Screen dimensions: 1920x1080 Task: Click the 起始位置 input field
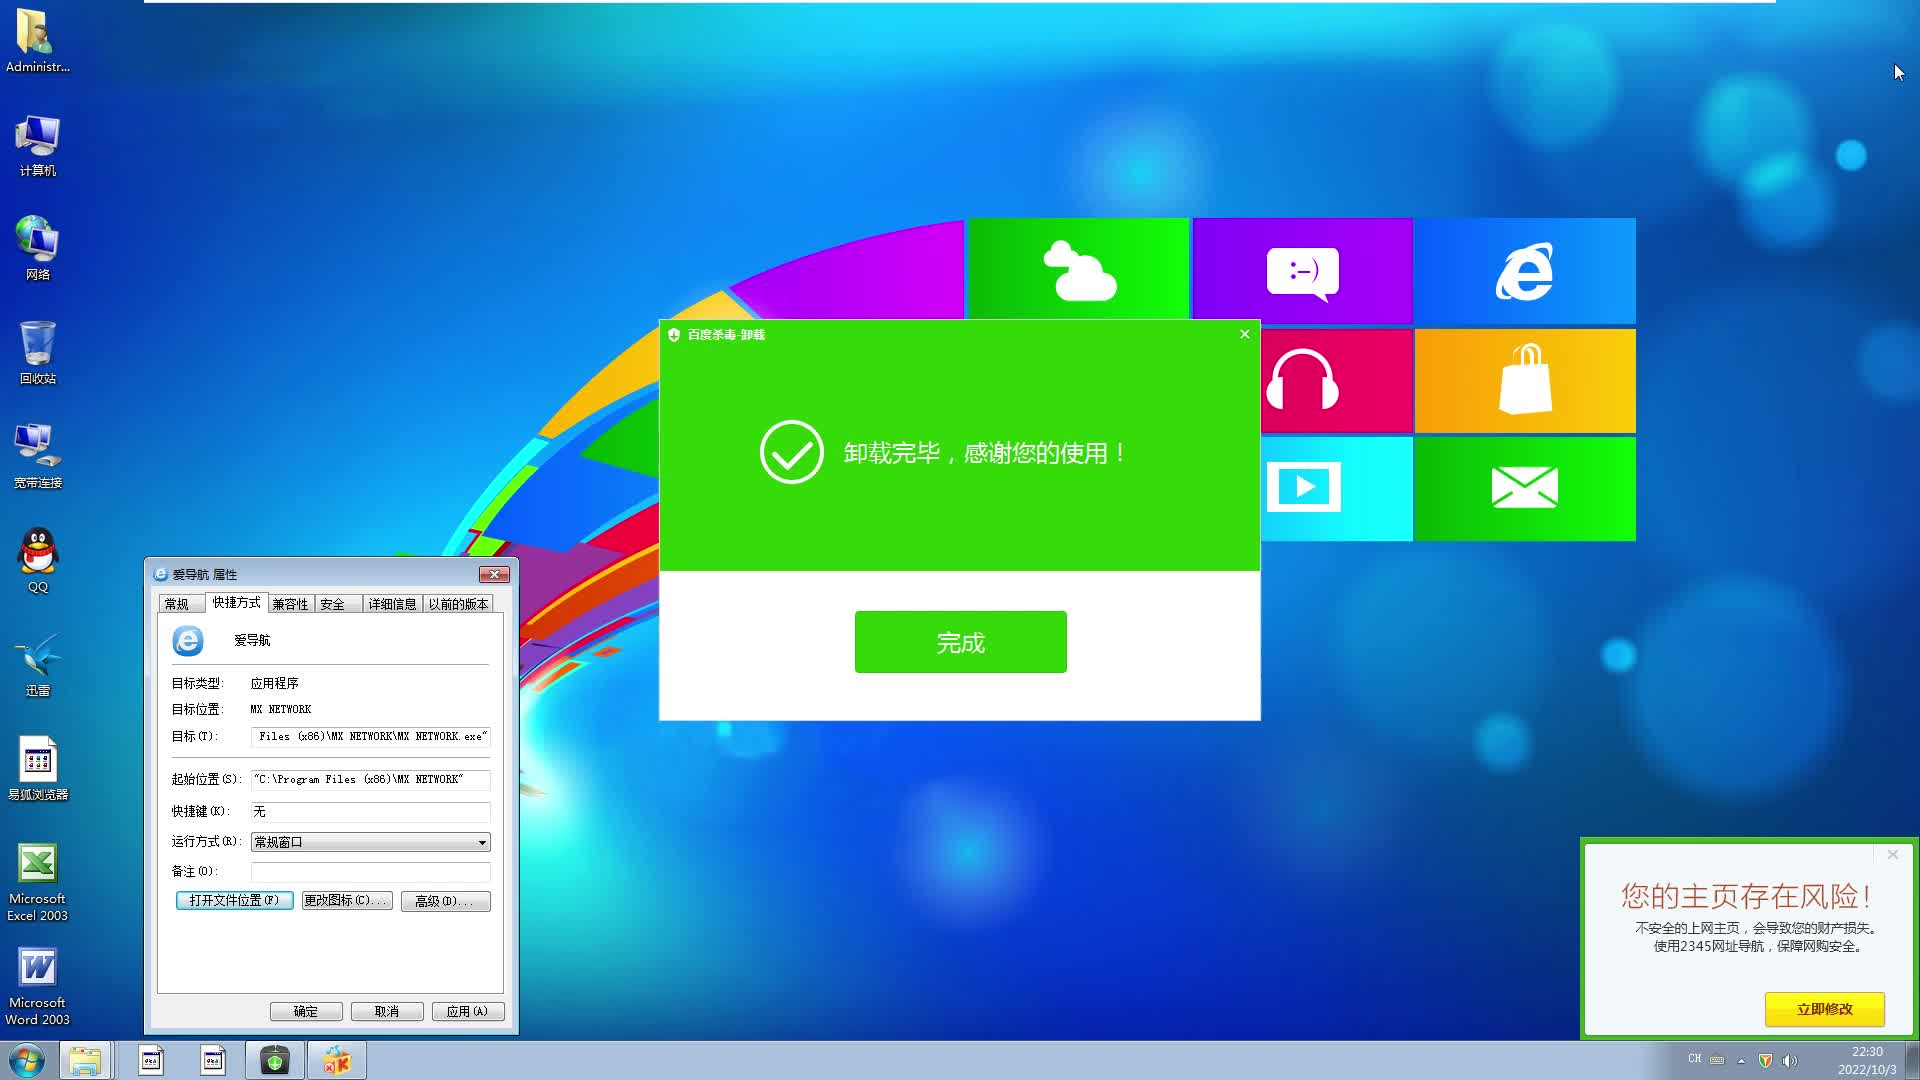click(x=370, y=780)
